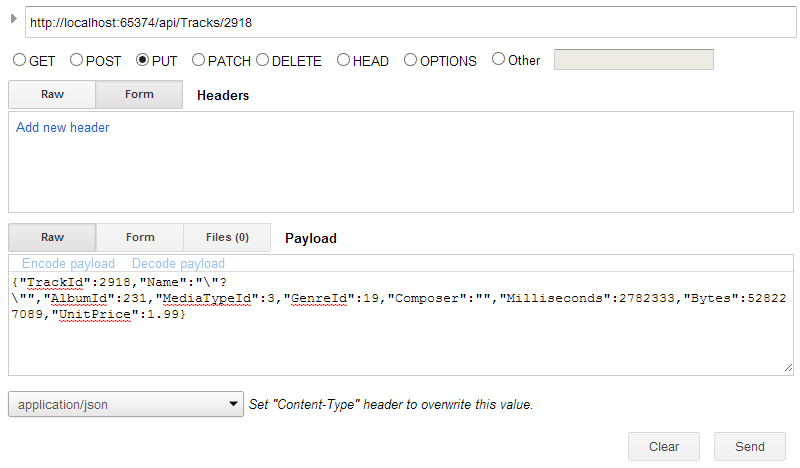
Task: Click the custom method text field
Action: tap(634, 60)
